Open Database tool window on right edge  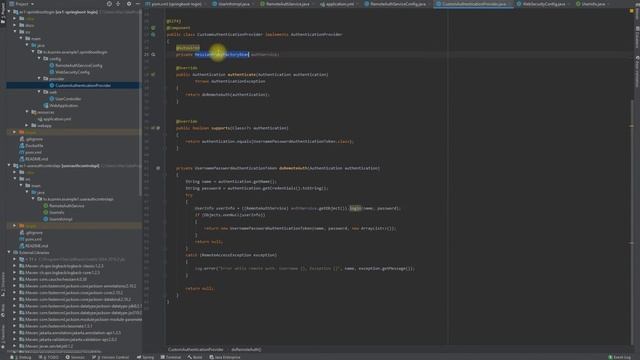click(637, 36)
